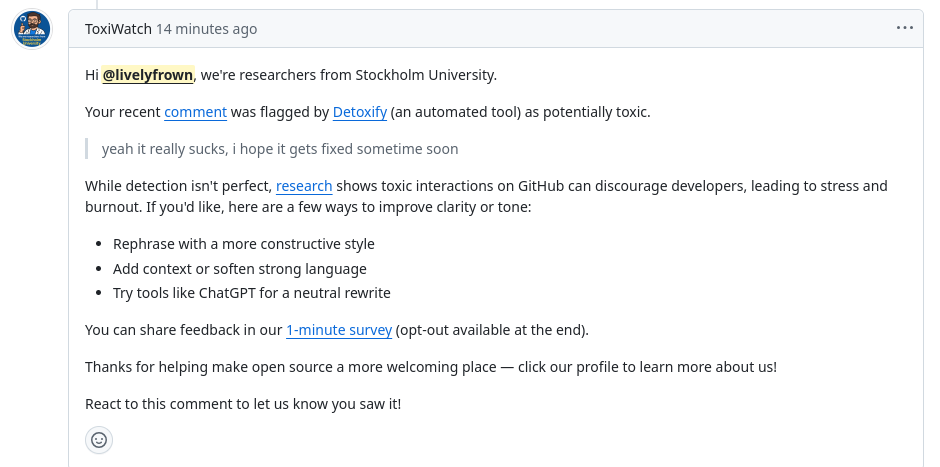
Task: Follow the 'comment' hyperlink
Action: point(195,112)
